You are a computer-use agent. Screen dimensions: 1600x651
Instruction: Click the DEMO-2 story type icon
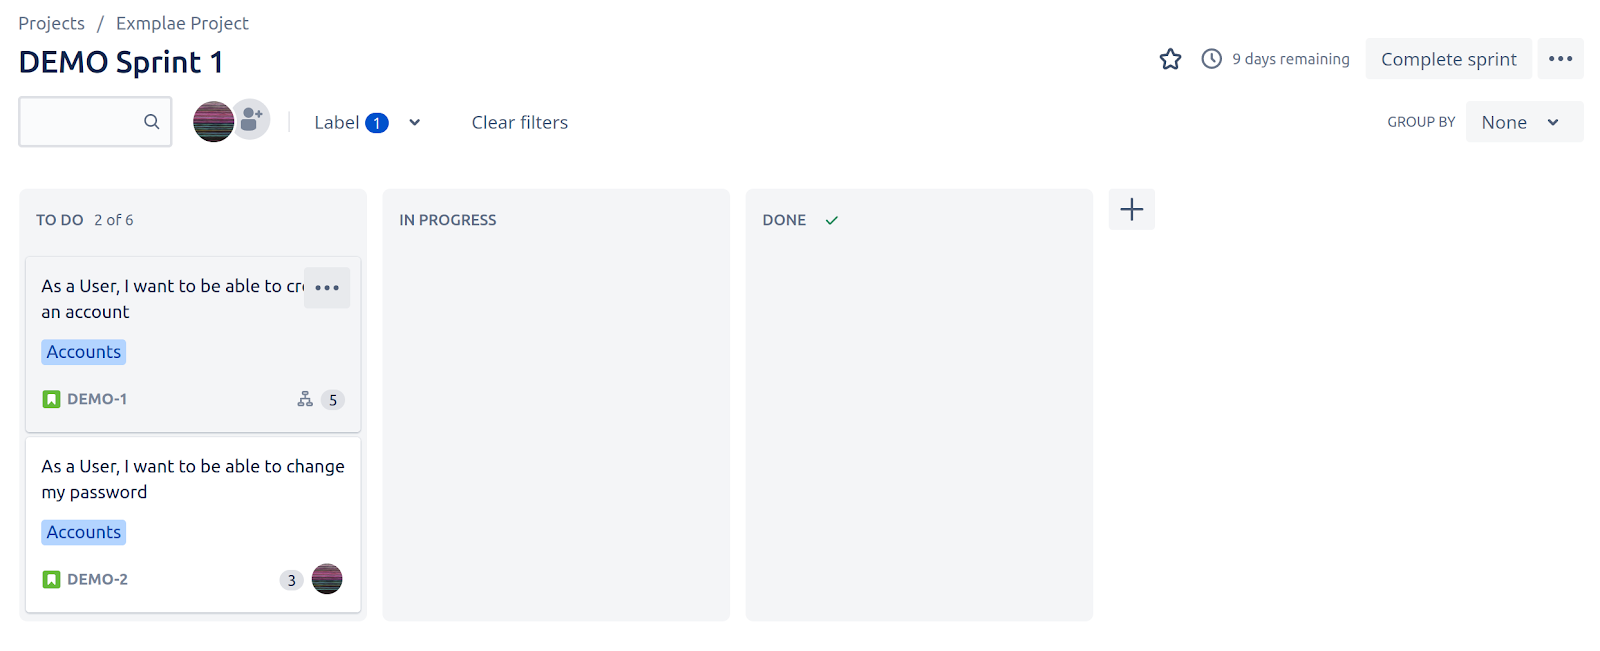pos(52,579)
